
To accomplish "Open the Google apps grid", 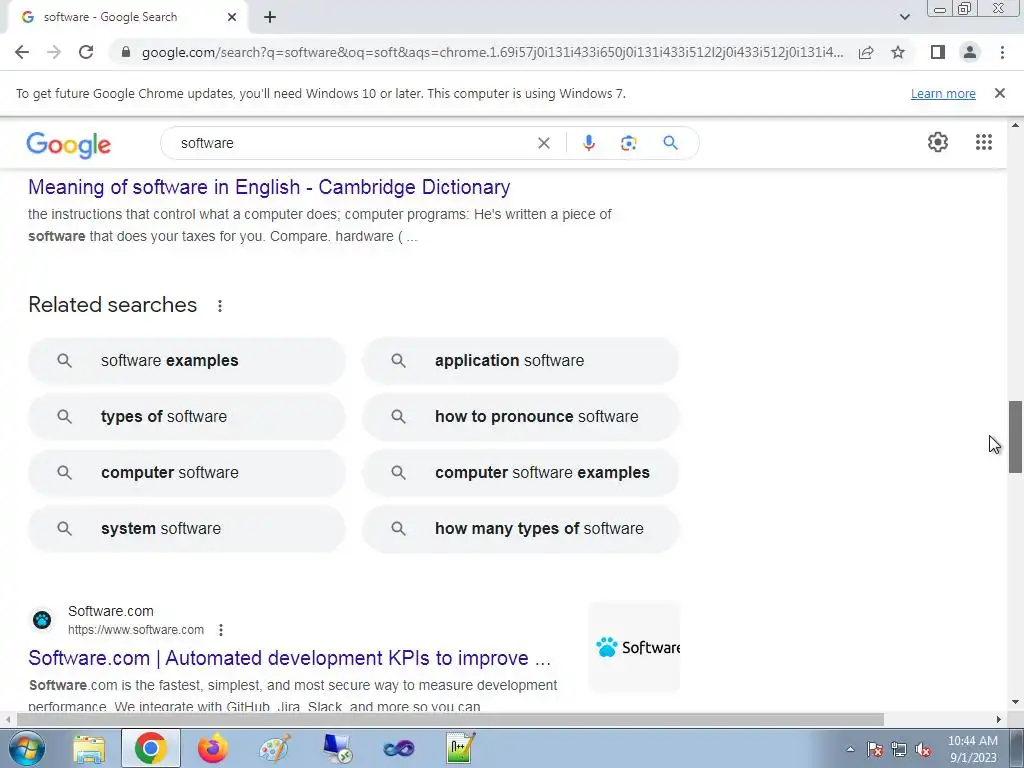I will [984, 142].
